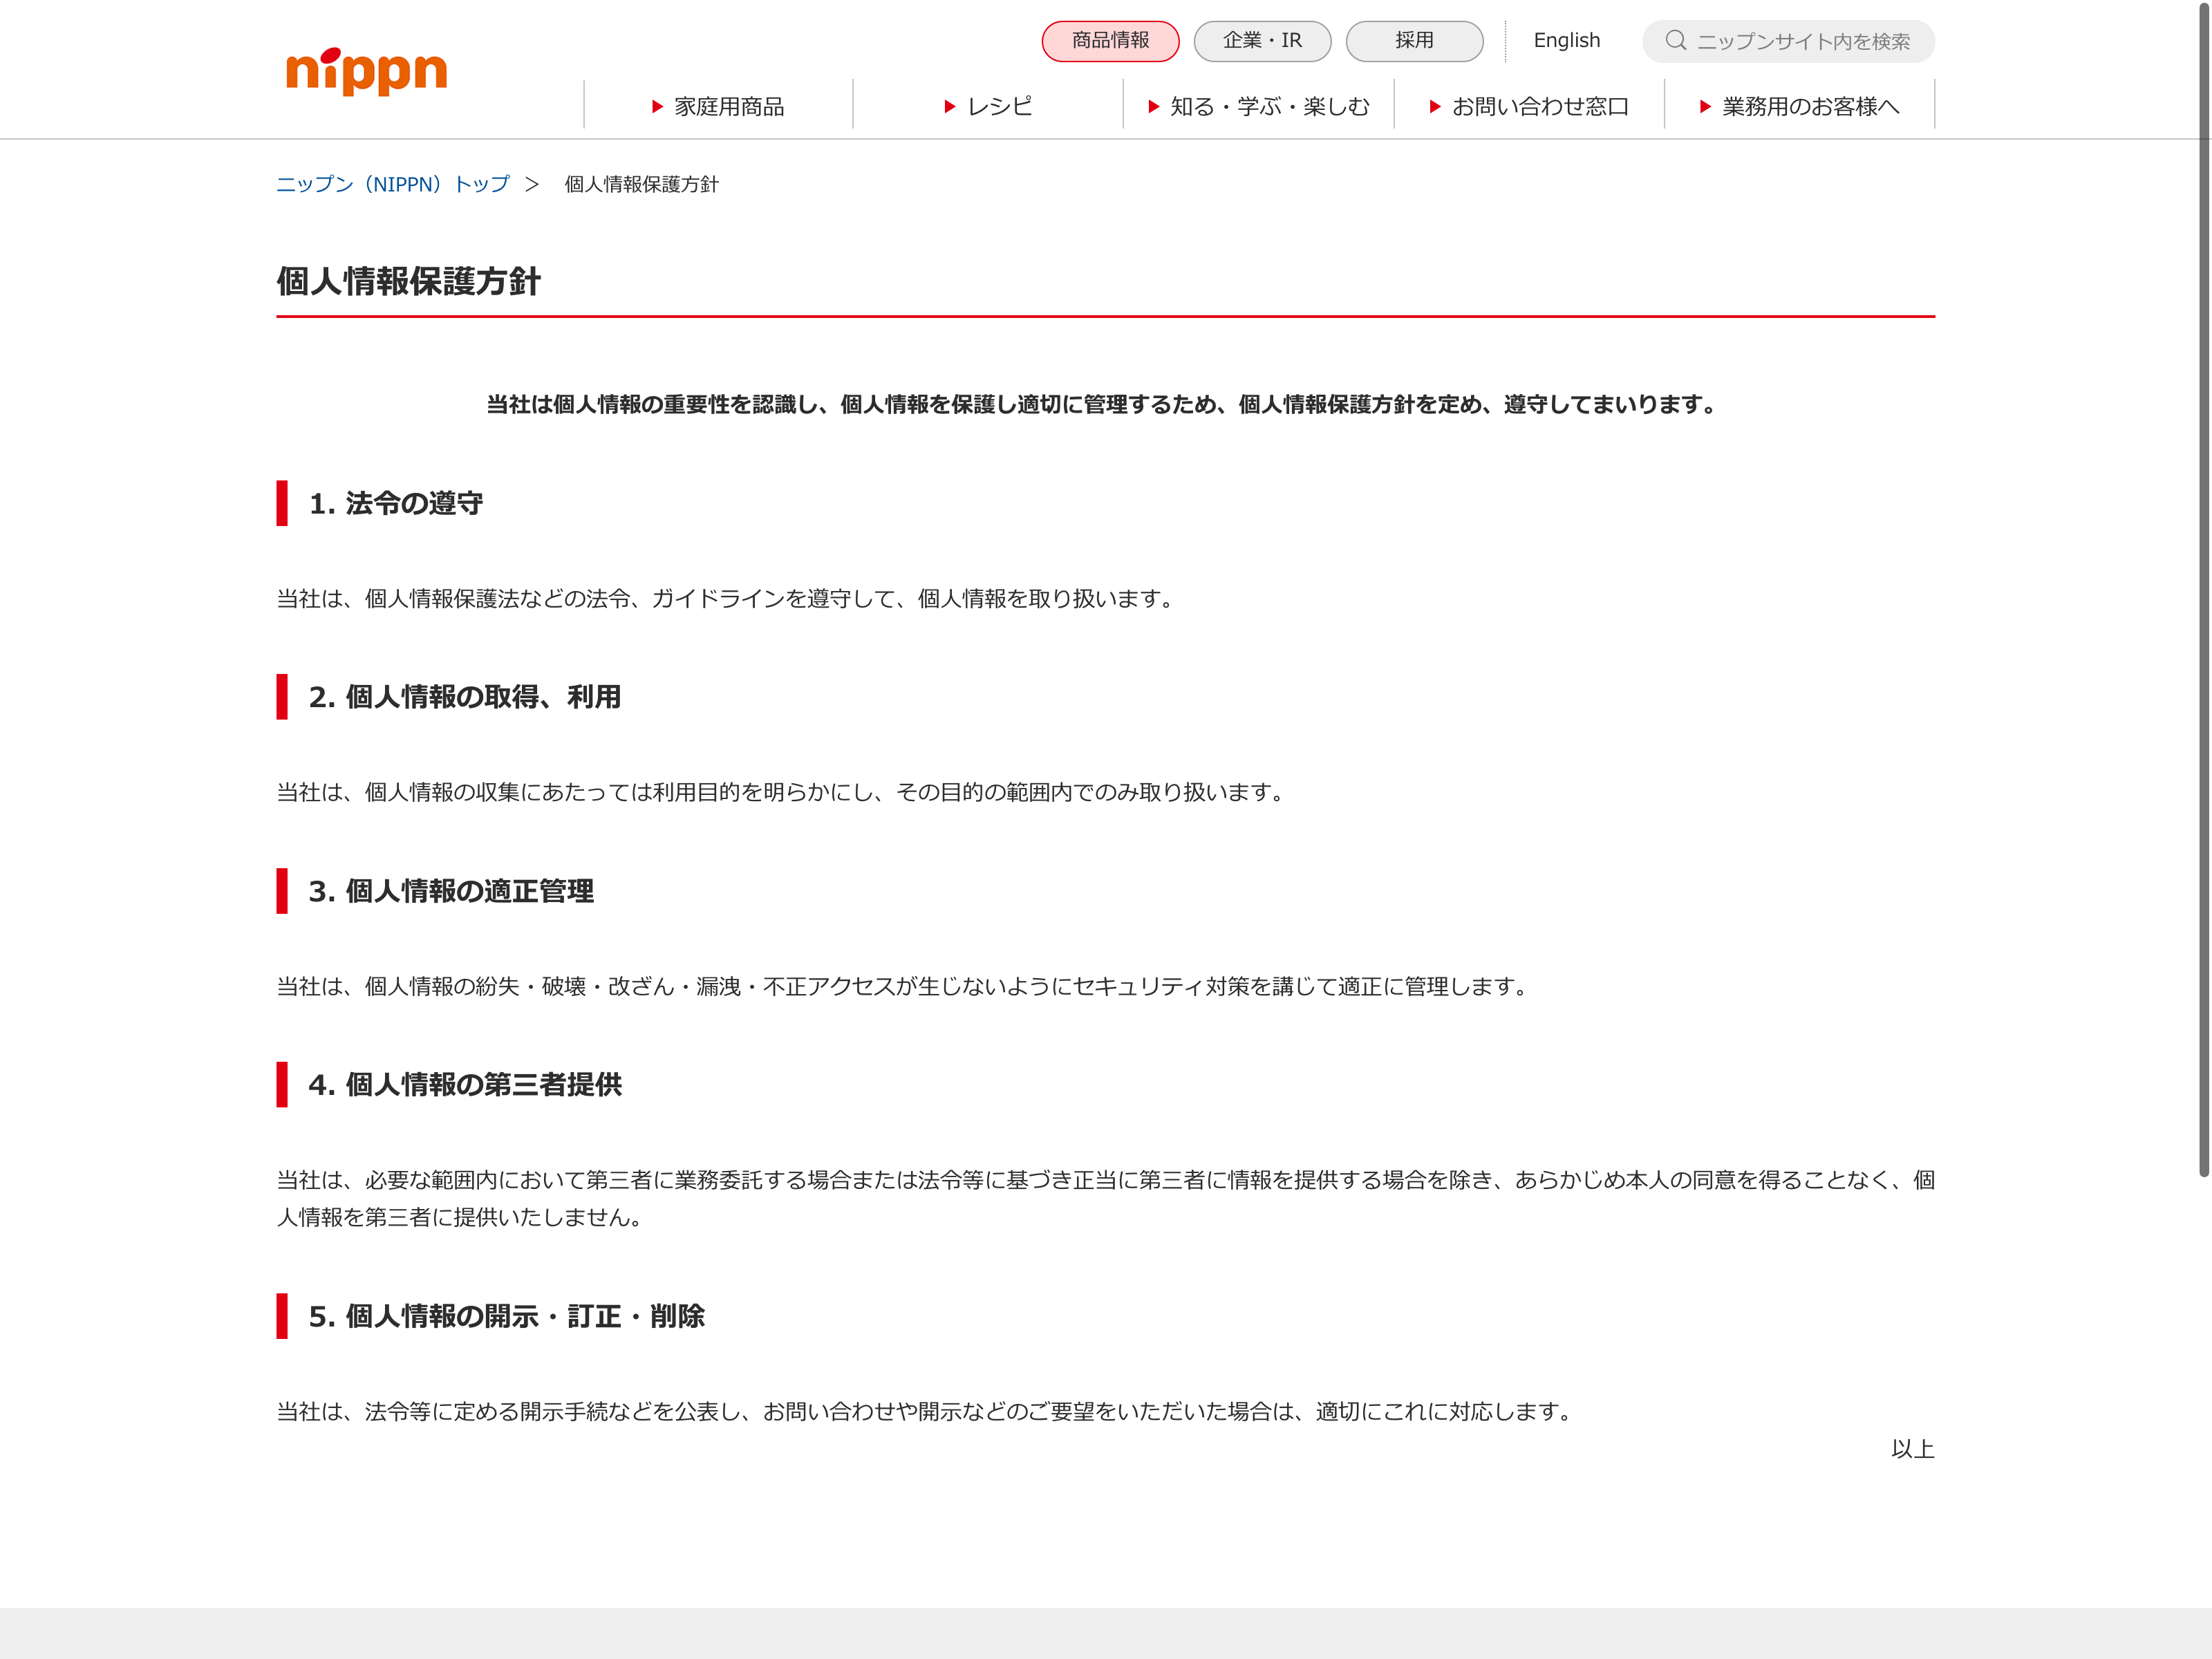This screenshot has width=2212, height=1659.
Task: Click red arrow beside 知る・学ぶ・楽しむ
Action: tap(1153, 107)
